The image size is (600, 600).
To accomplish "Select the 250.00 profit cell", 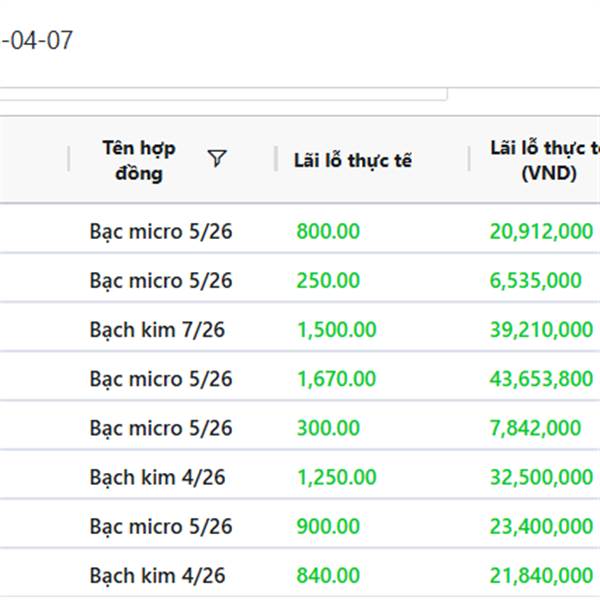I will (327, 280).
